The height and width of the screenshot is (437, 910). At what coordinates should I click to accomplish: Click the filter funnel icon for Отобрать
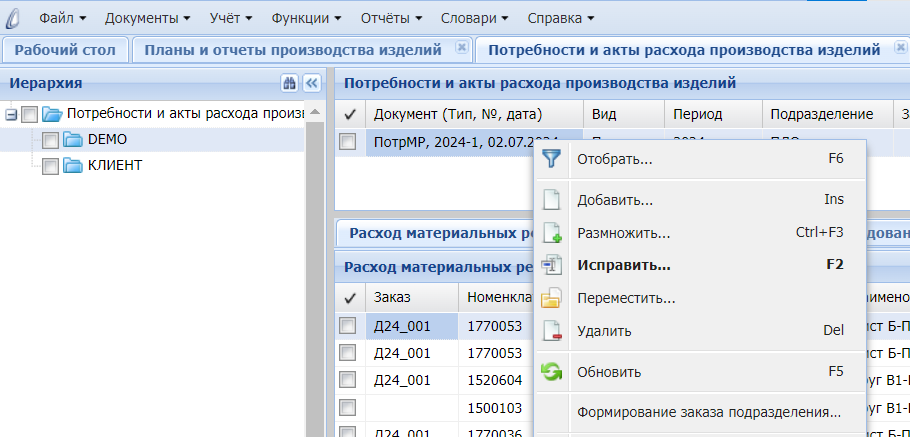click(552, 159)
